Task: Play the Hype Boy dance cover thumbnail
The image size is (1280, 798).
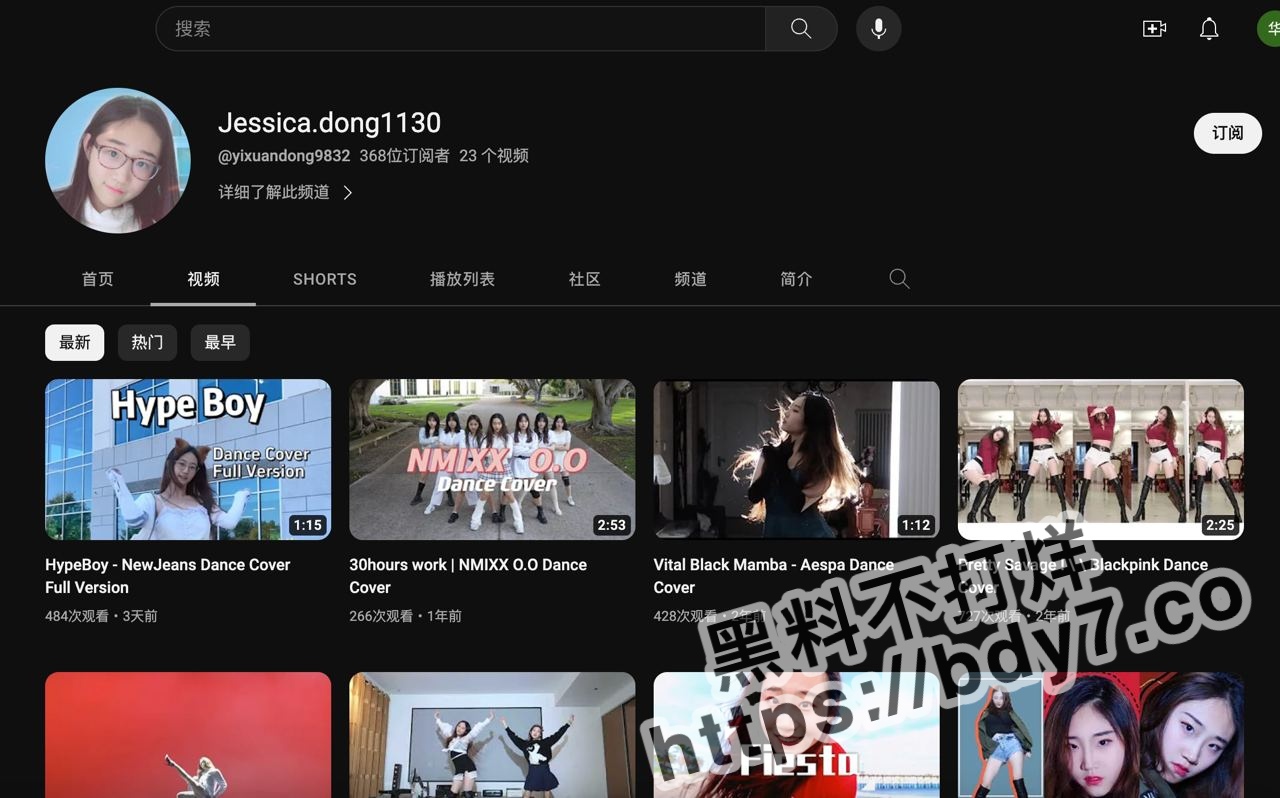Action: point(188,459)
